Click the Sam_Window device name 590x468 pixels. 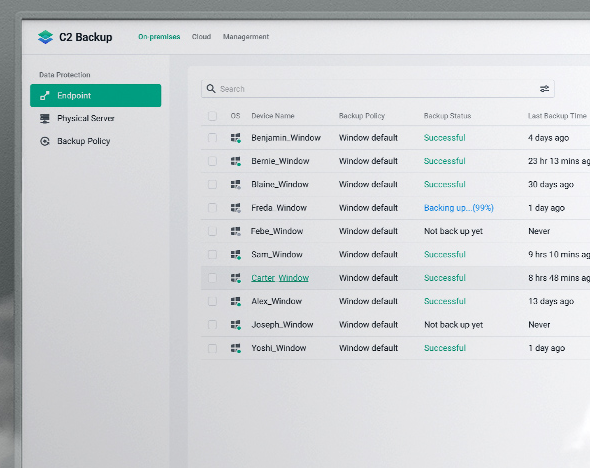pyautogui.click(x=277, y=255)
